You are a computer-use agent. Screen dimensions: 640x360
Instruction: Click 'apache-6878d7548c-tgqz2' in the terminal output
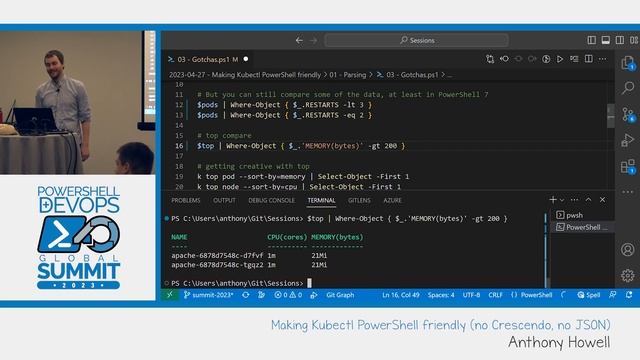point(217,265)
